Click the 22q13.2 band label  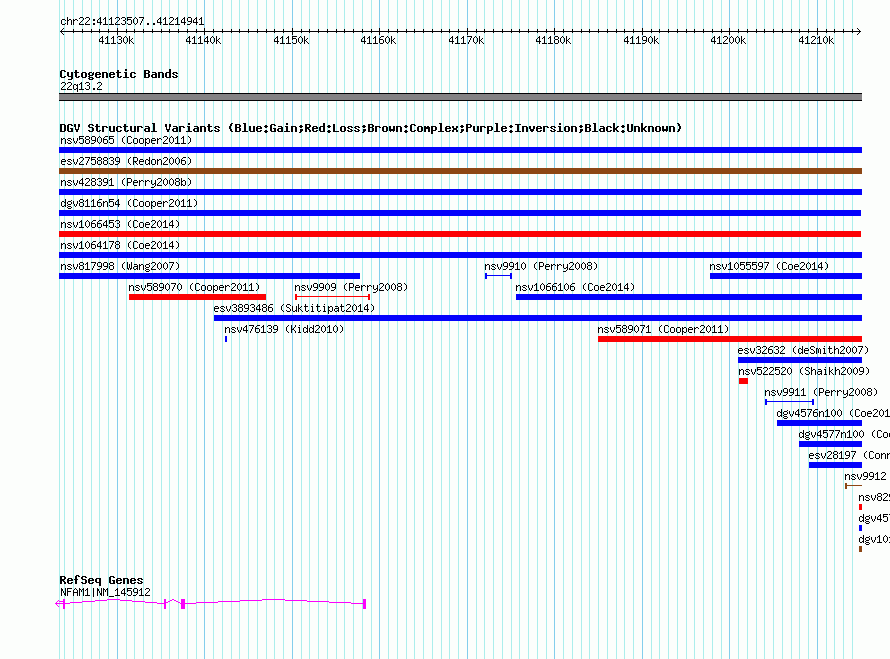(x=81, y=86)
